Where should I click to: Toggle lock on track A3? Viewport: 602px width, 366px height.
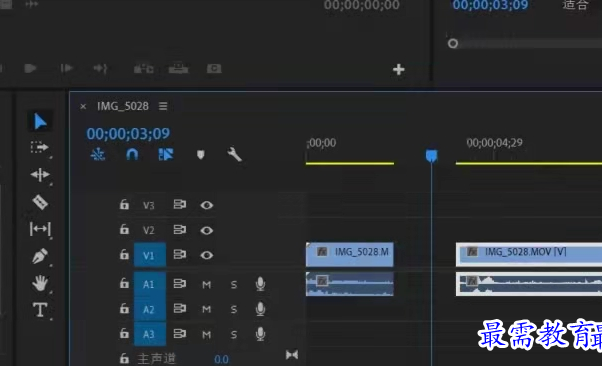(124, 333)
